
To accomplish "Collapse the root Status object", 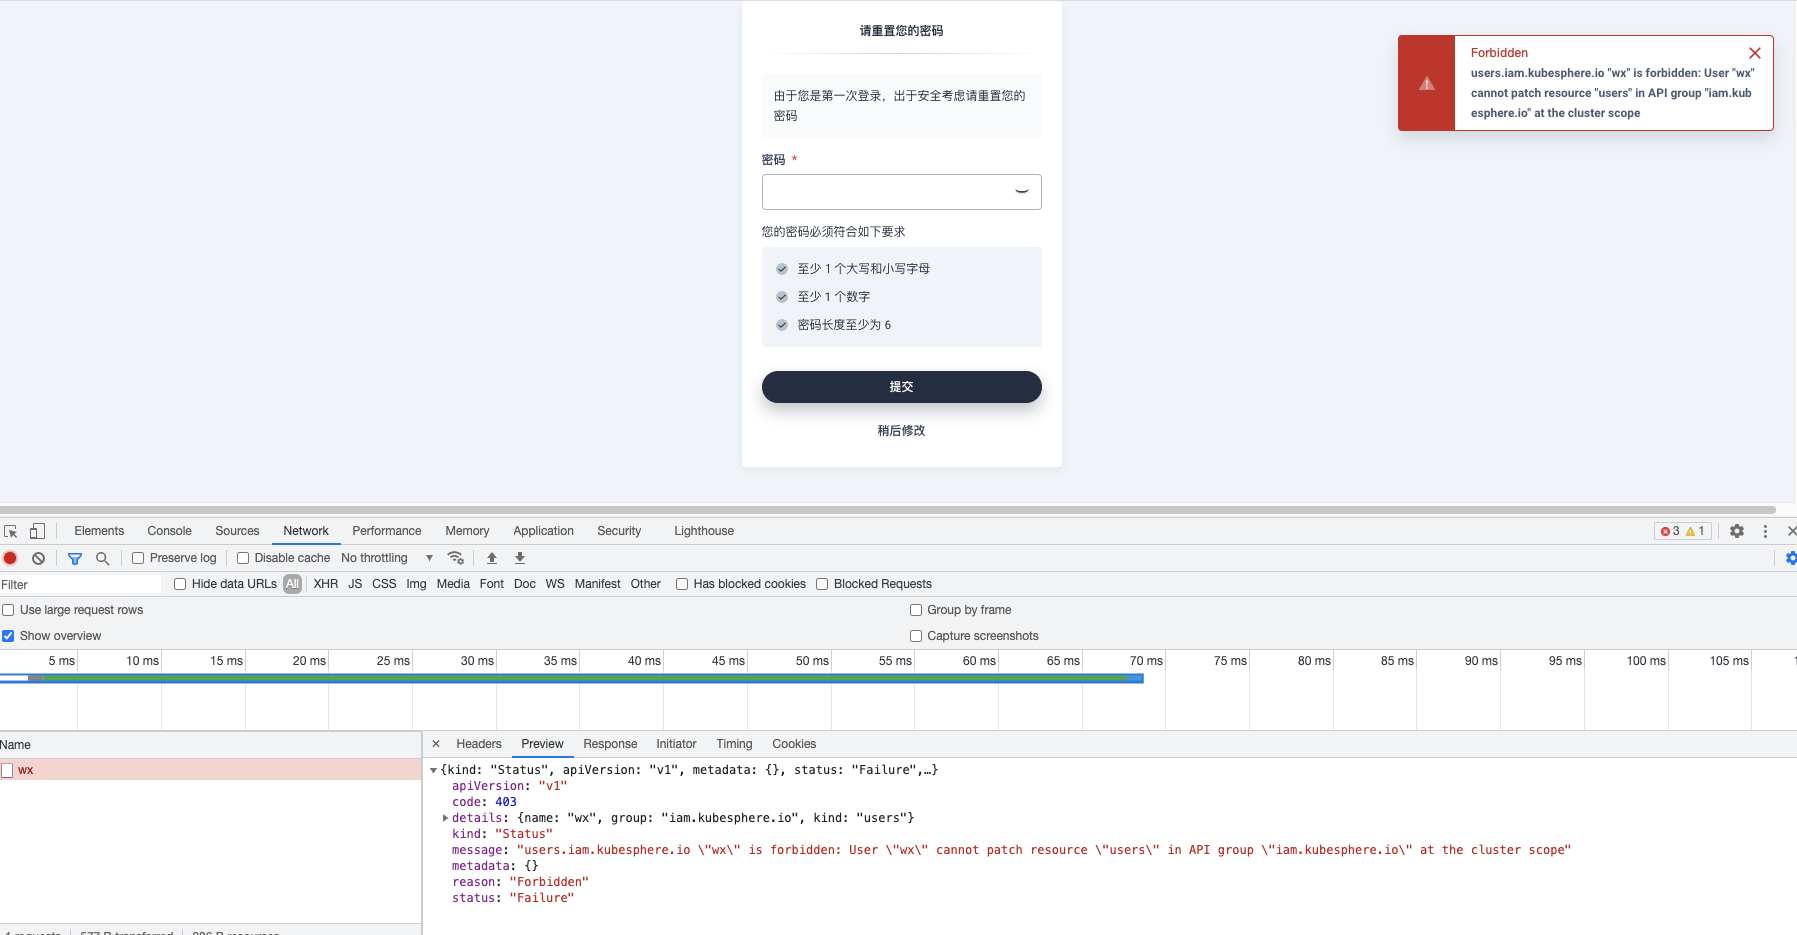I will 434,770.
